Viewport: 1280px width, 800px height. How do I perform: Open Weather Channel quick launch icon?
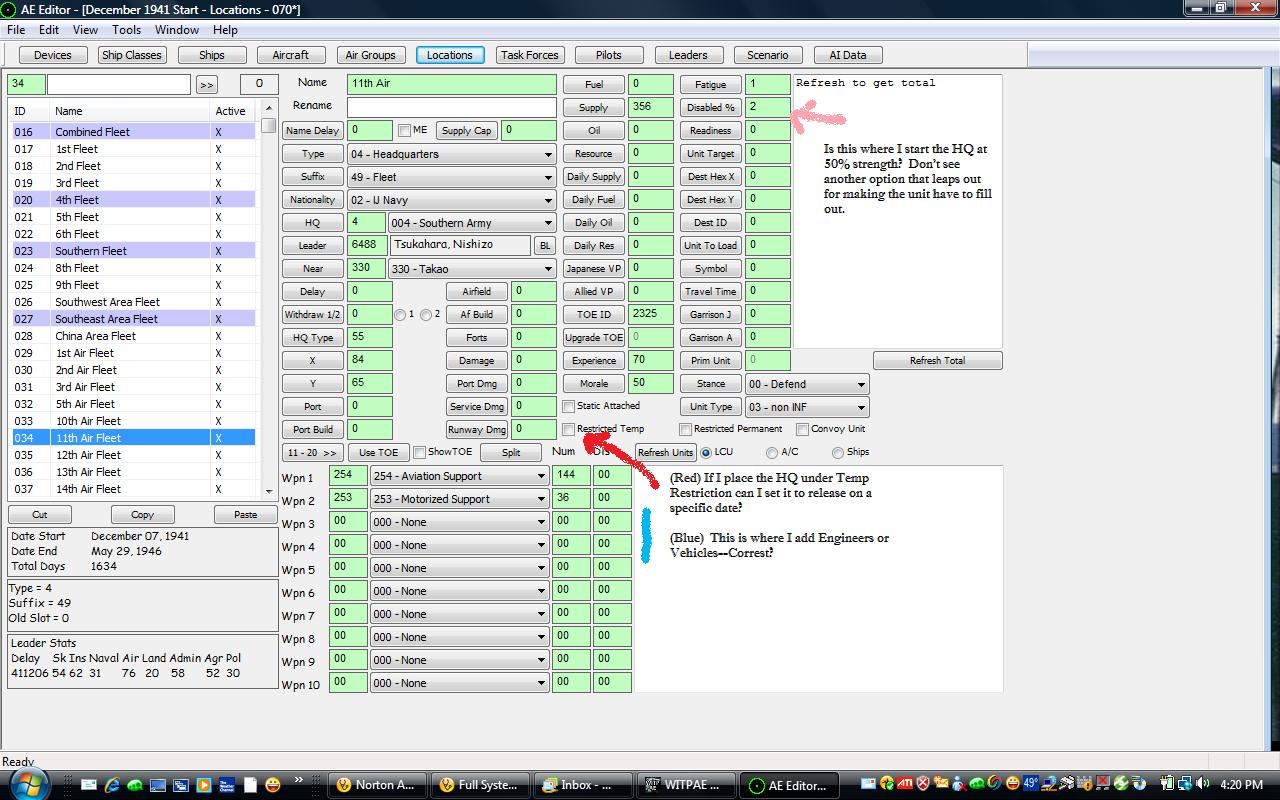(227, 785)
